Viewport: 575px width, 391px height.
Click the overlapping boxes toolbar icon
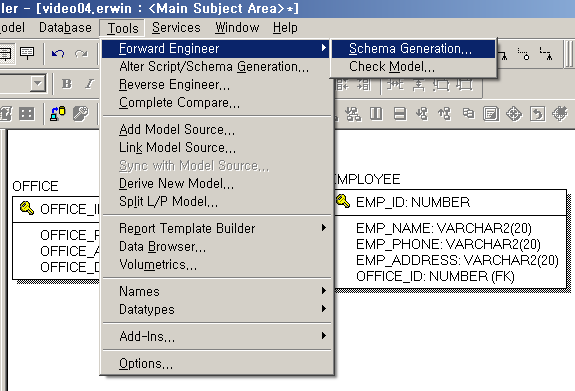pyautogui.click(x=468, y=113)
